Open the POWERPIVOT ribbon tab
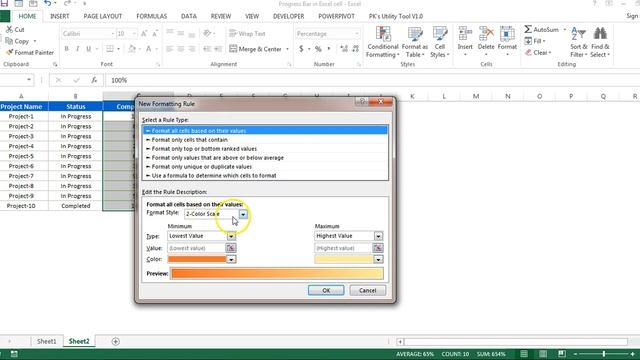Screen dimensions: 640x360 click(x=336, y=16)
